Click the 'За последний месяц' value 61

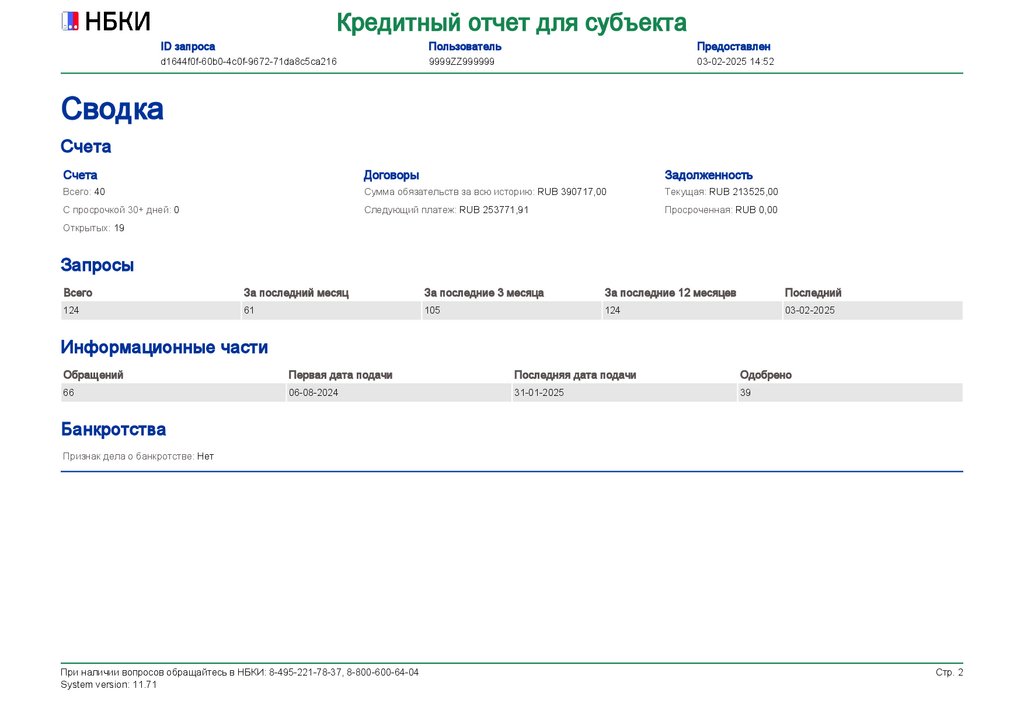pyautogui.click(x=250, y=311)
